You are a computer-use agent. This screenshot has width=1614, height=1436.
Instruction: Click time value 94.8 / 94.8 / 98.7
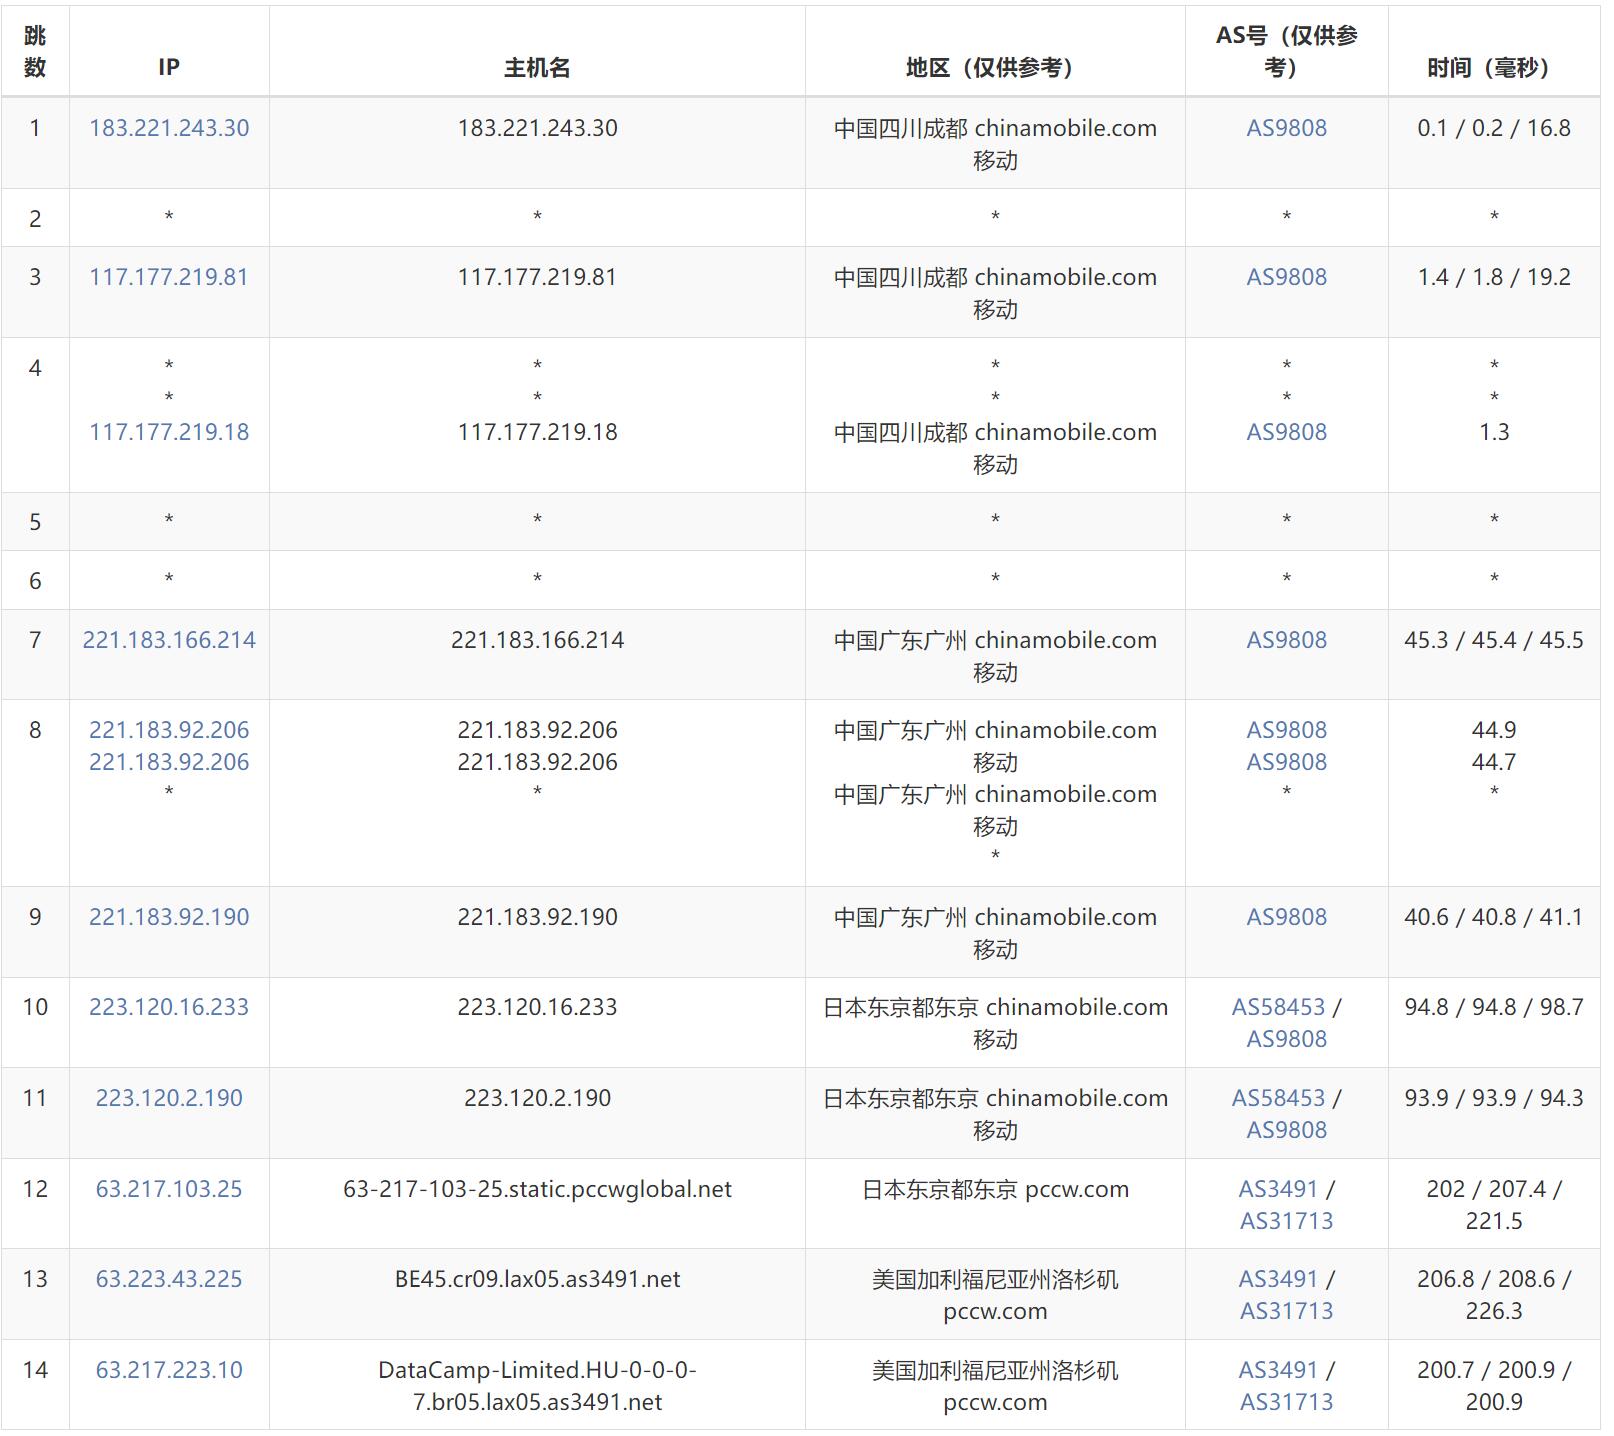click(x=1494, y=1007)
